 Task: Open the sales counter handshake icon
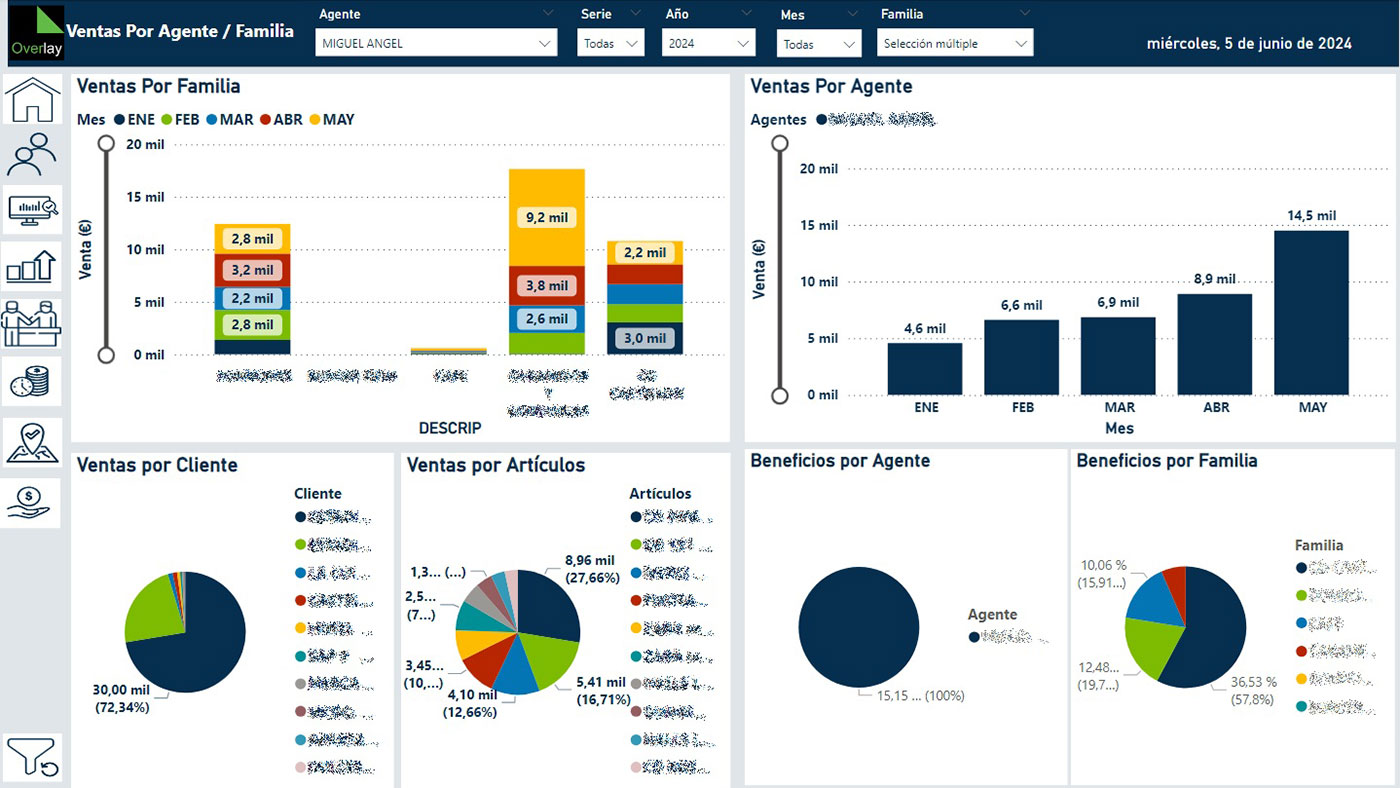tap(32, 323)
